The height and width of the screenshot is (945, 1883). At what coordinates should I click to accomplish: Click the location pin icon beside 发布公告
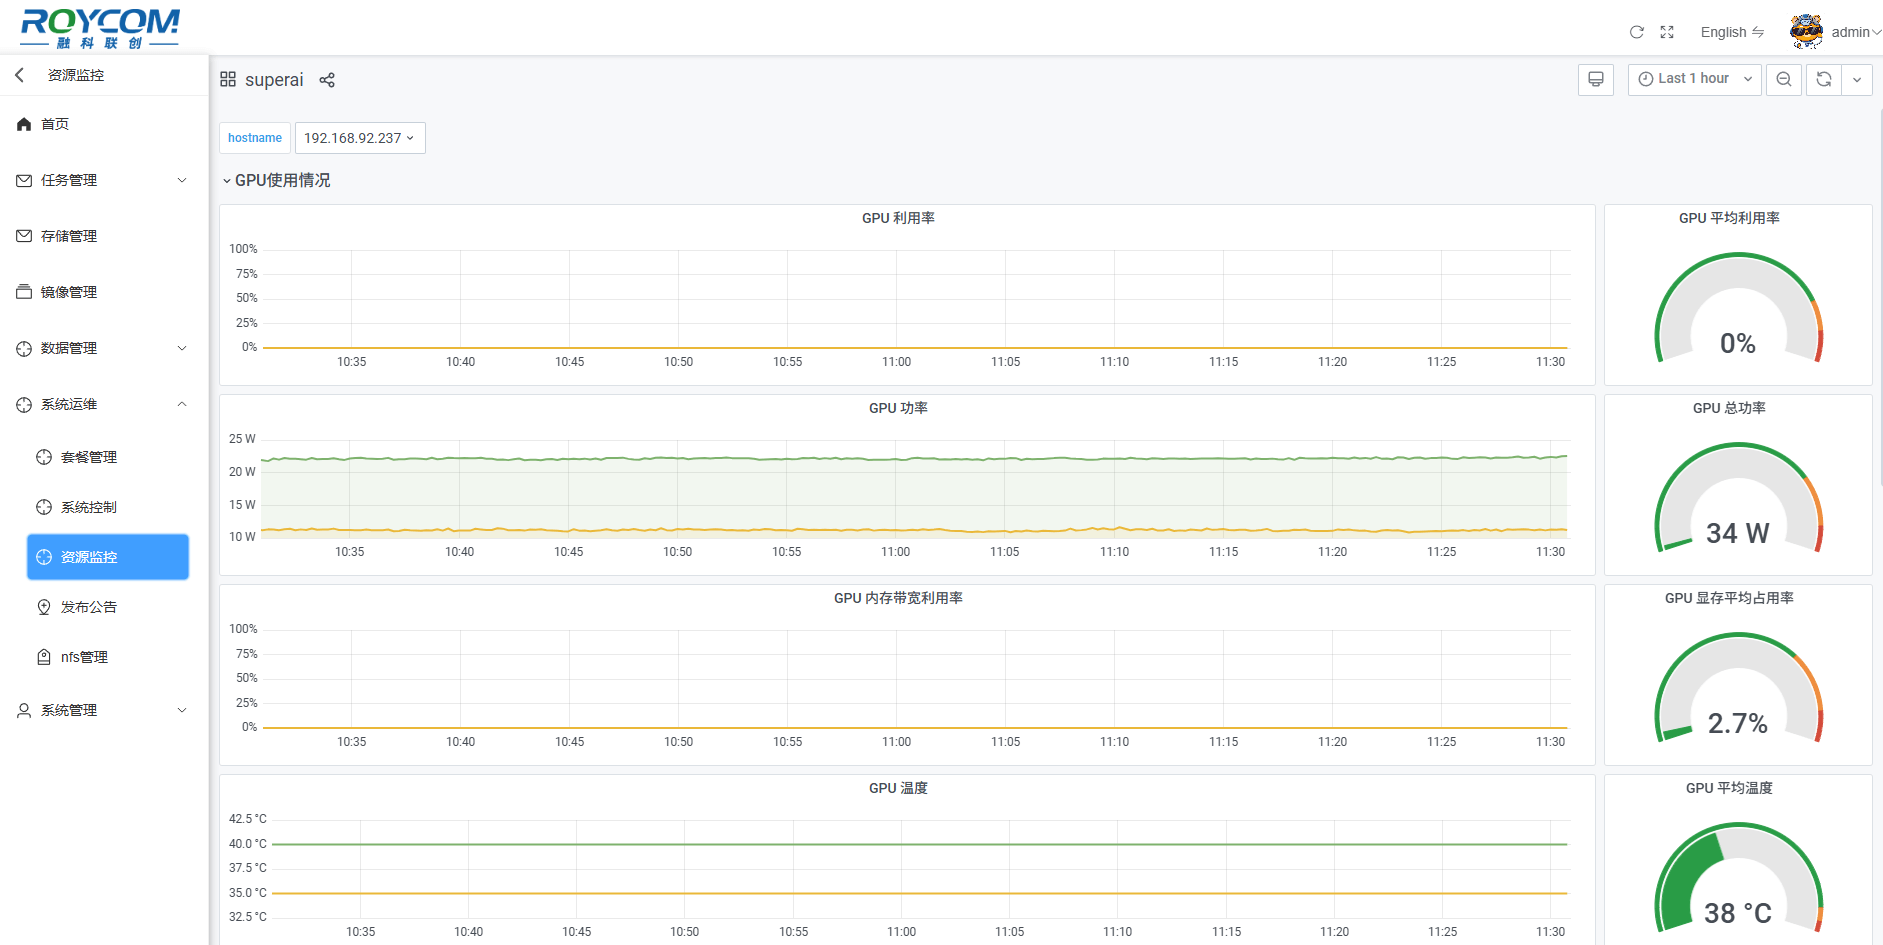pos(44,607)
